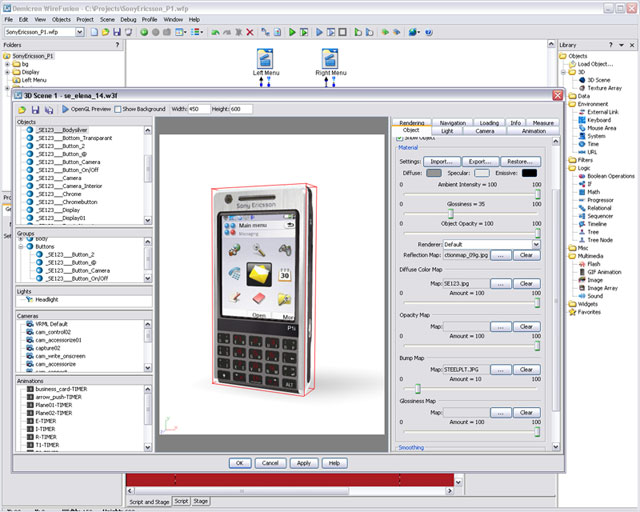Image resolution: width=640 pixels, height=512 pixels.
Task: Click the OpenGL Preview icon
Action: pos(66,109)
